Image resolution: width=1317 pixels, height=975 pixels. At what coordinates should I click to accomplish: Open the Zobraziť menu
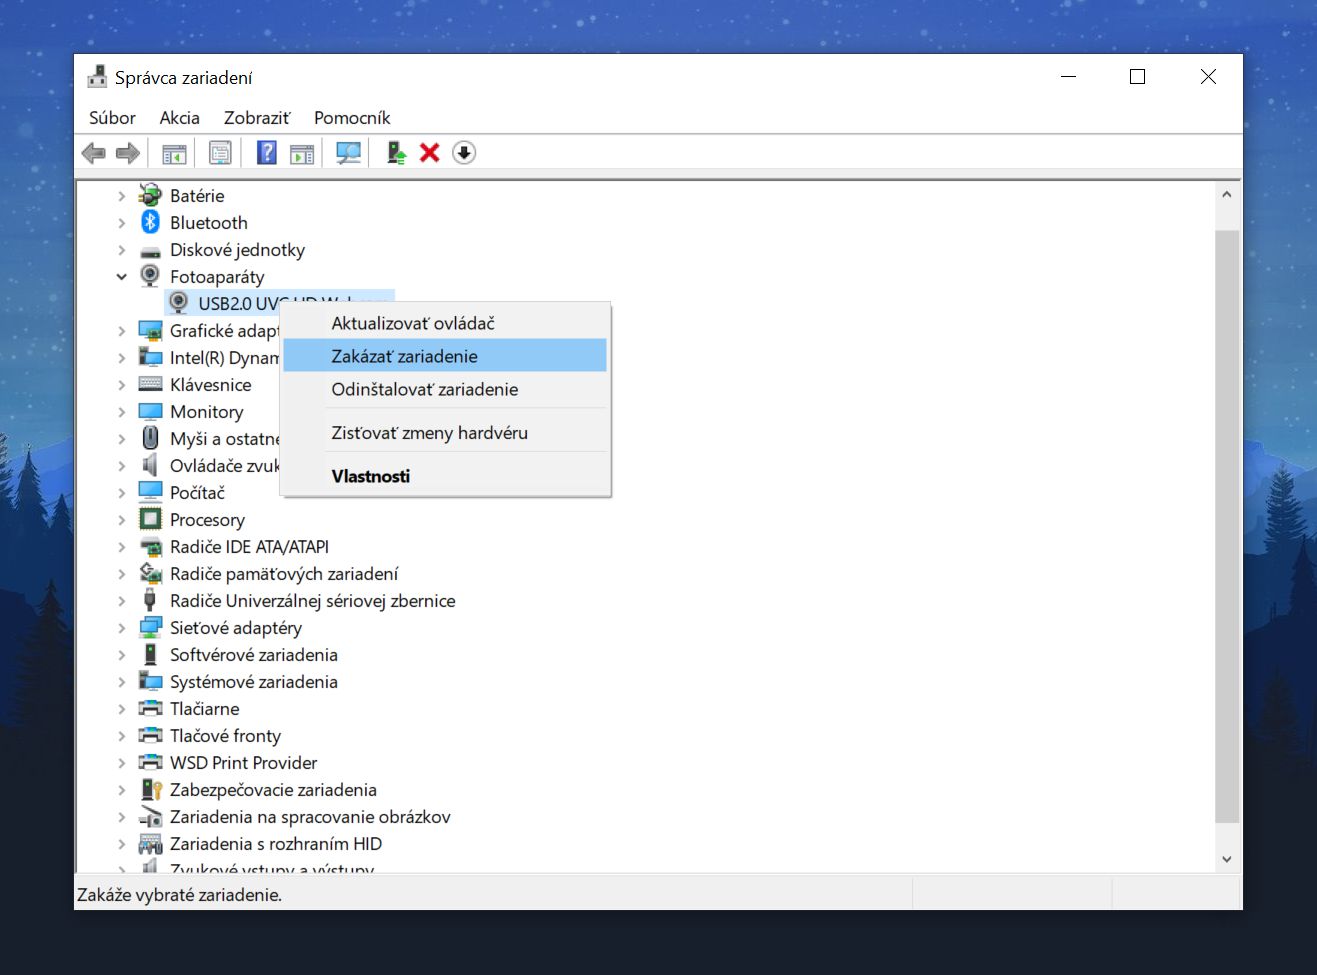[257, 118]
